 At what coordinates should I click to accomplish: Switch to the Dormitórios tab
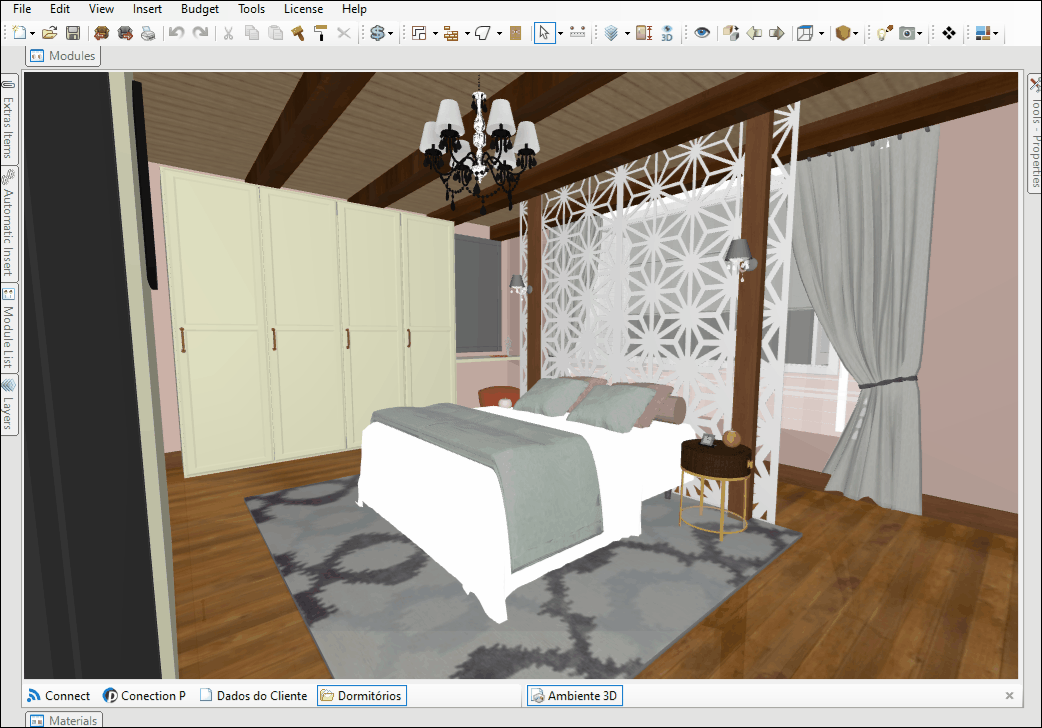pos(362,695)
